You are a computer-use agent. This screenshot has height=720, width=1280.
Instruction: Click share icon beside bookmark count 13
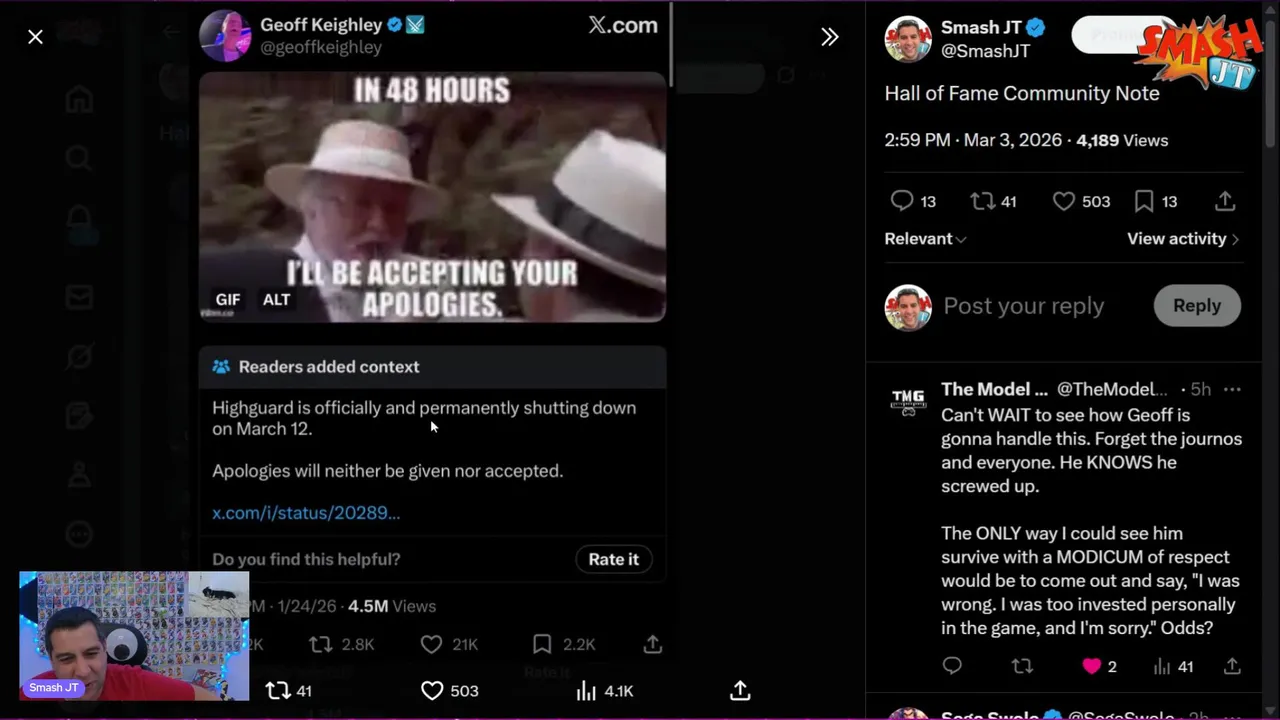[x=1225, y=201]
